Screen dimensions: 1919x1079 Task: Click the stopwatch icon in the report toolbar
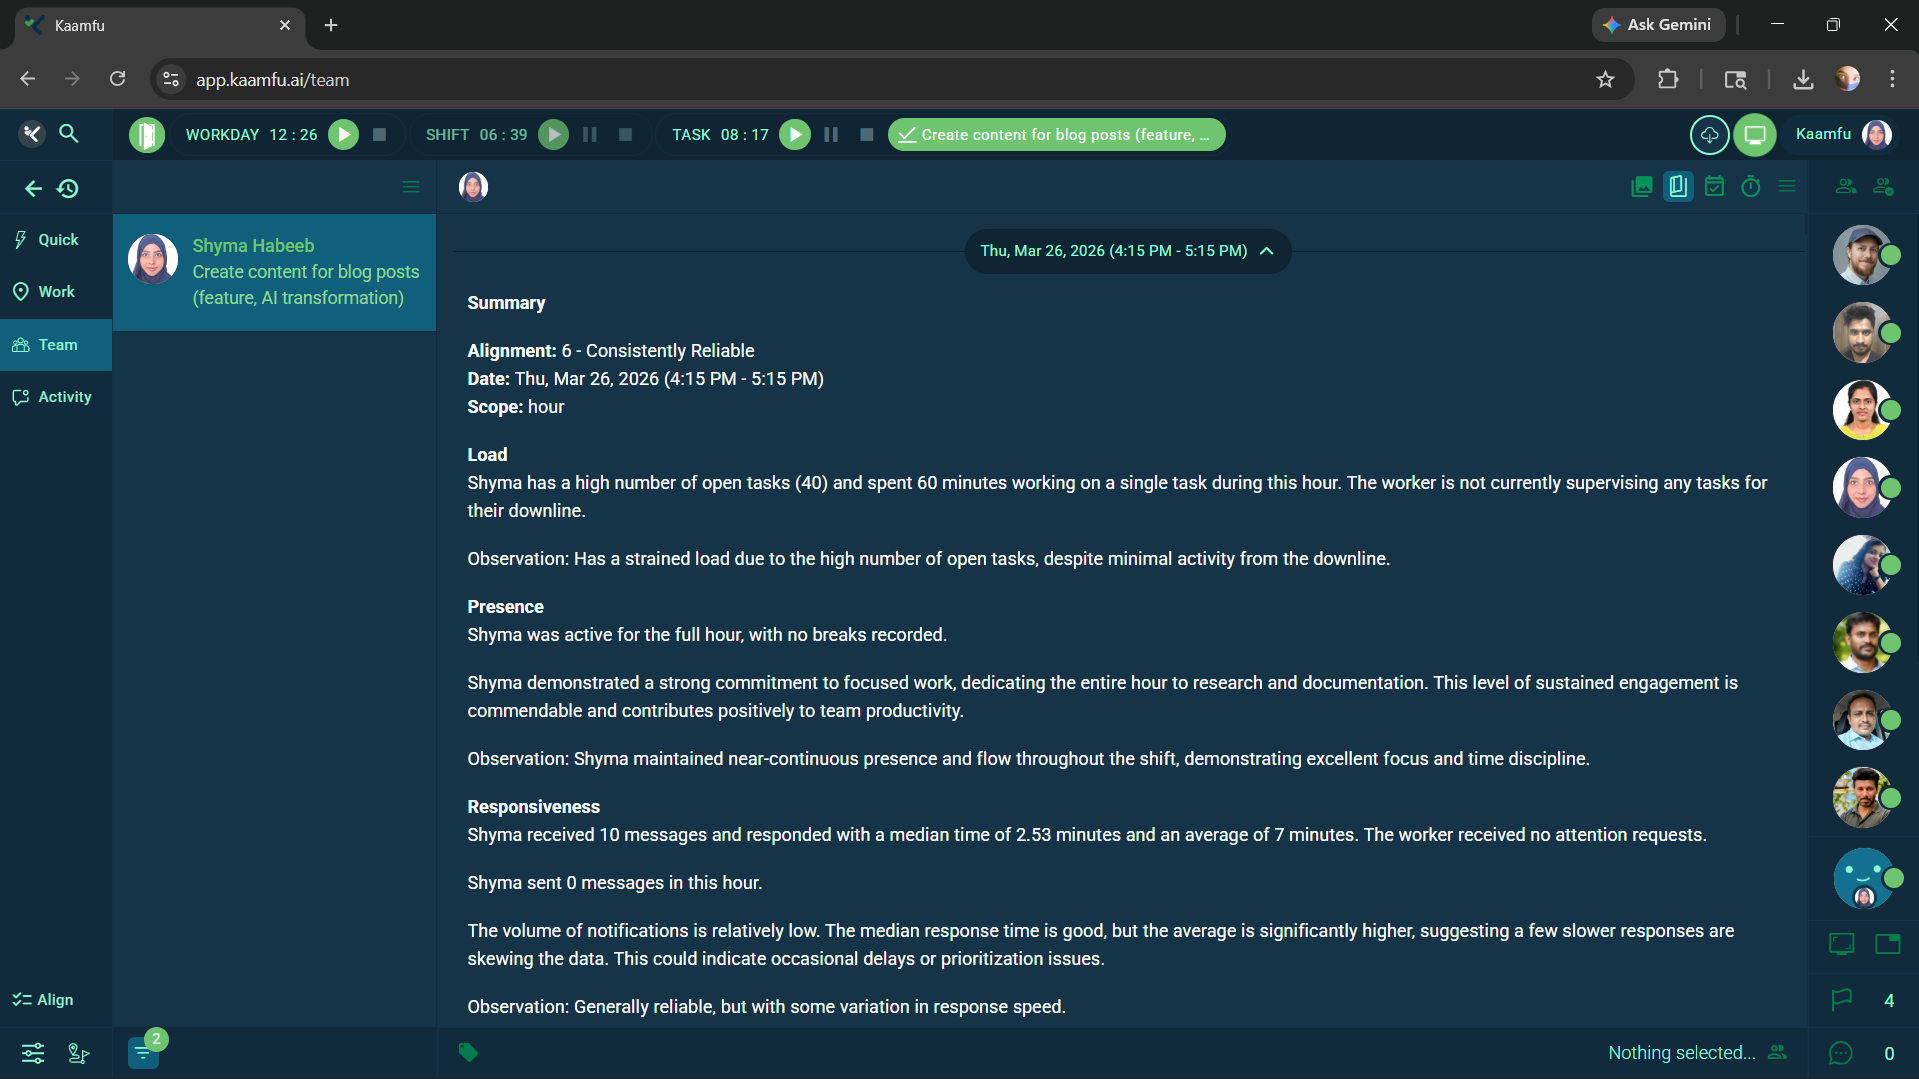(1750, 187)
